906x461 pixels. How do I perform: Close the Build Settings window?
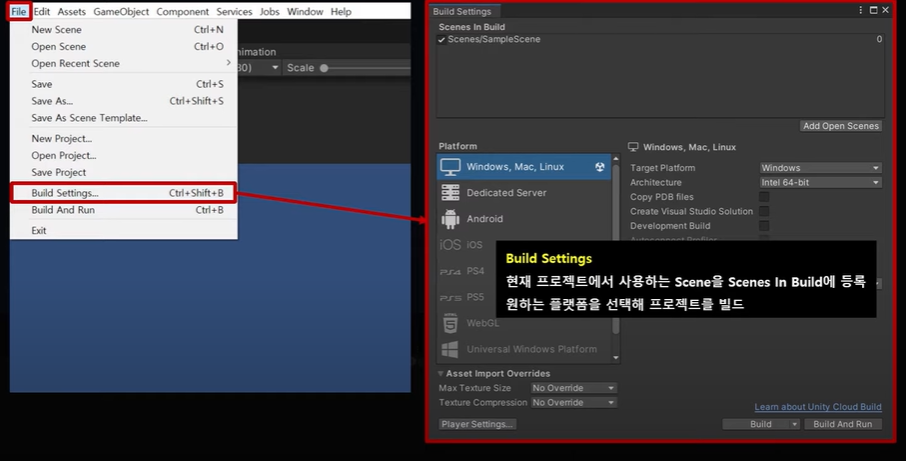pos(885,10)
